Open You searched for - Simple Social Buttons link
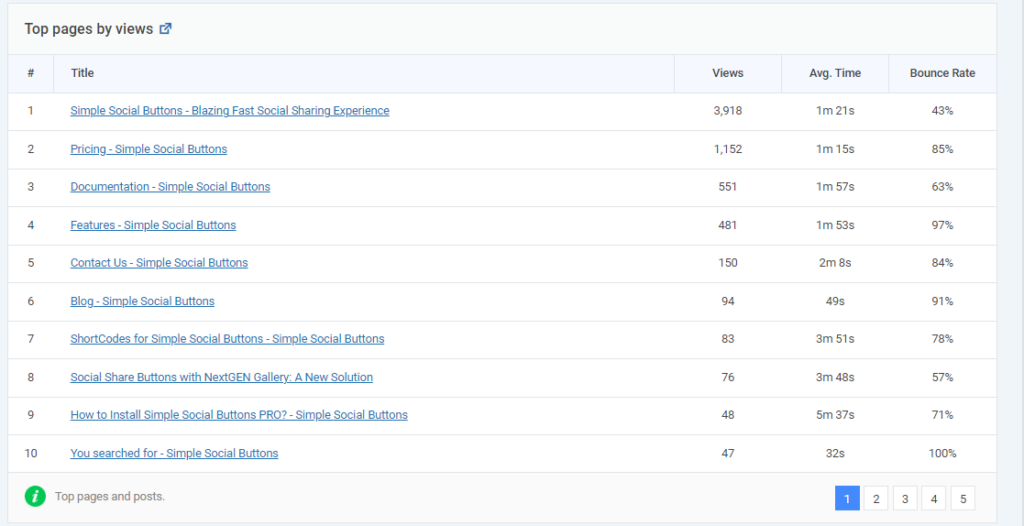This screenshot has width=1024, height=526. 174,453
